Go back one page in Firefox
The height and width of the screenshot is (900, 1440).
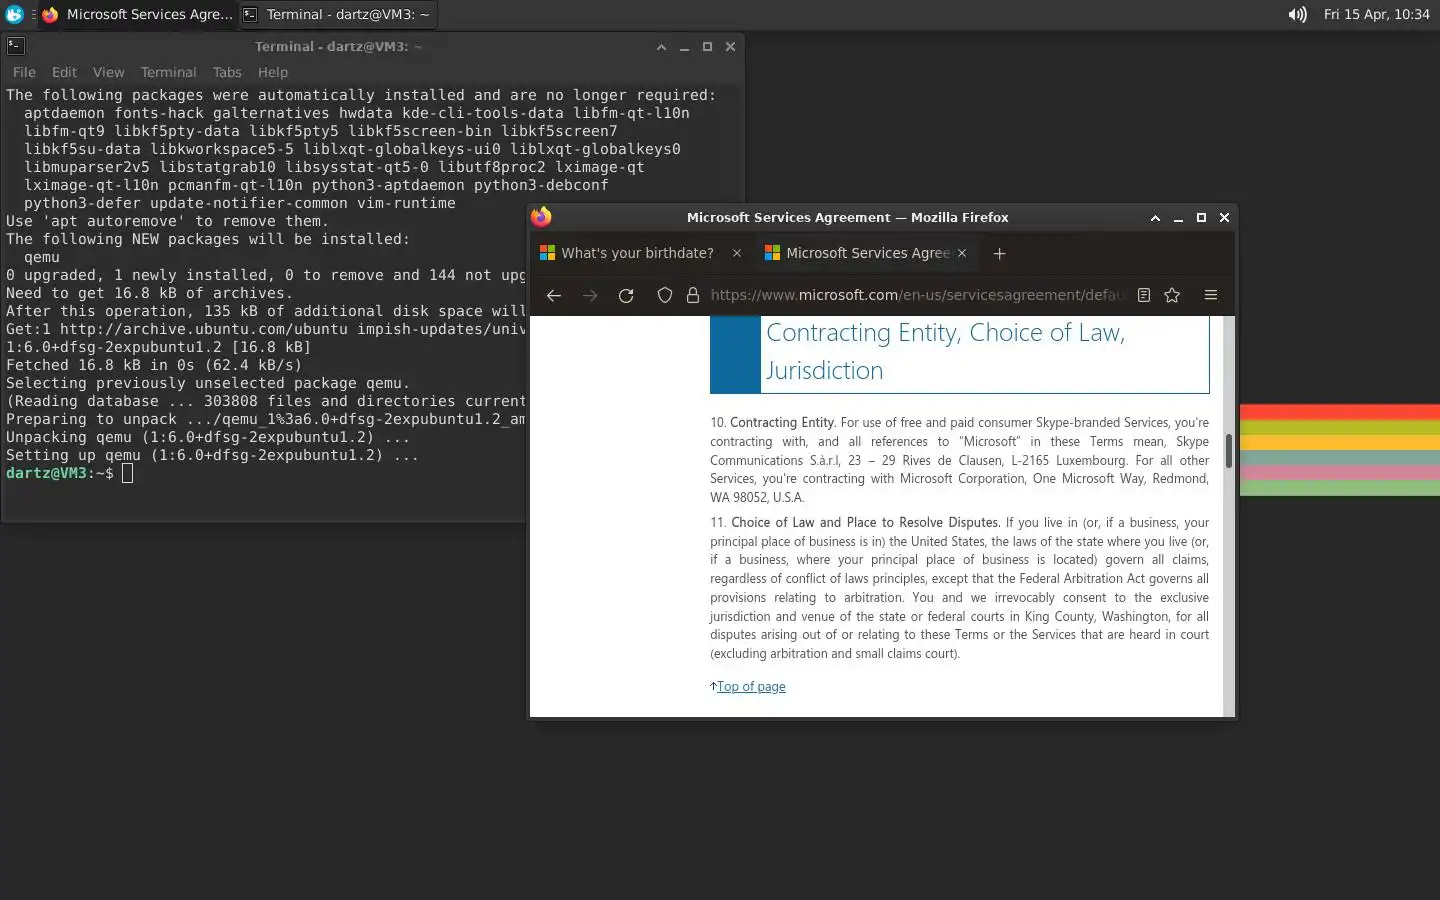[x=553, y=295]
